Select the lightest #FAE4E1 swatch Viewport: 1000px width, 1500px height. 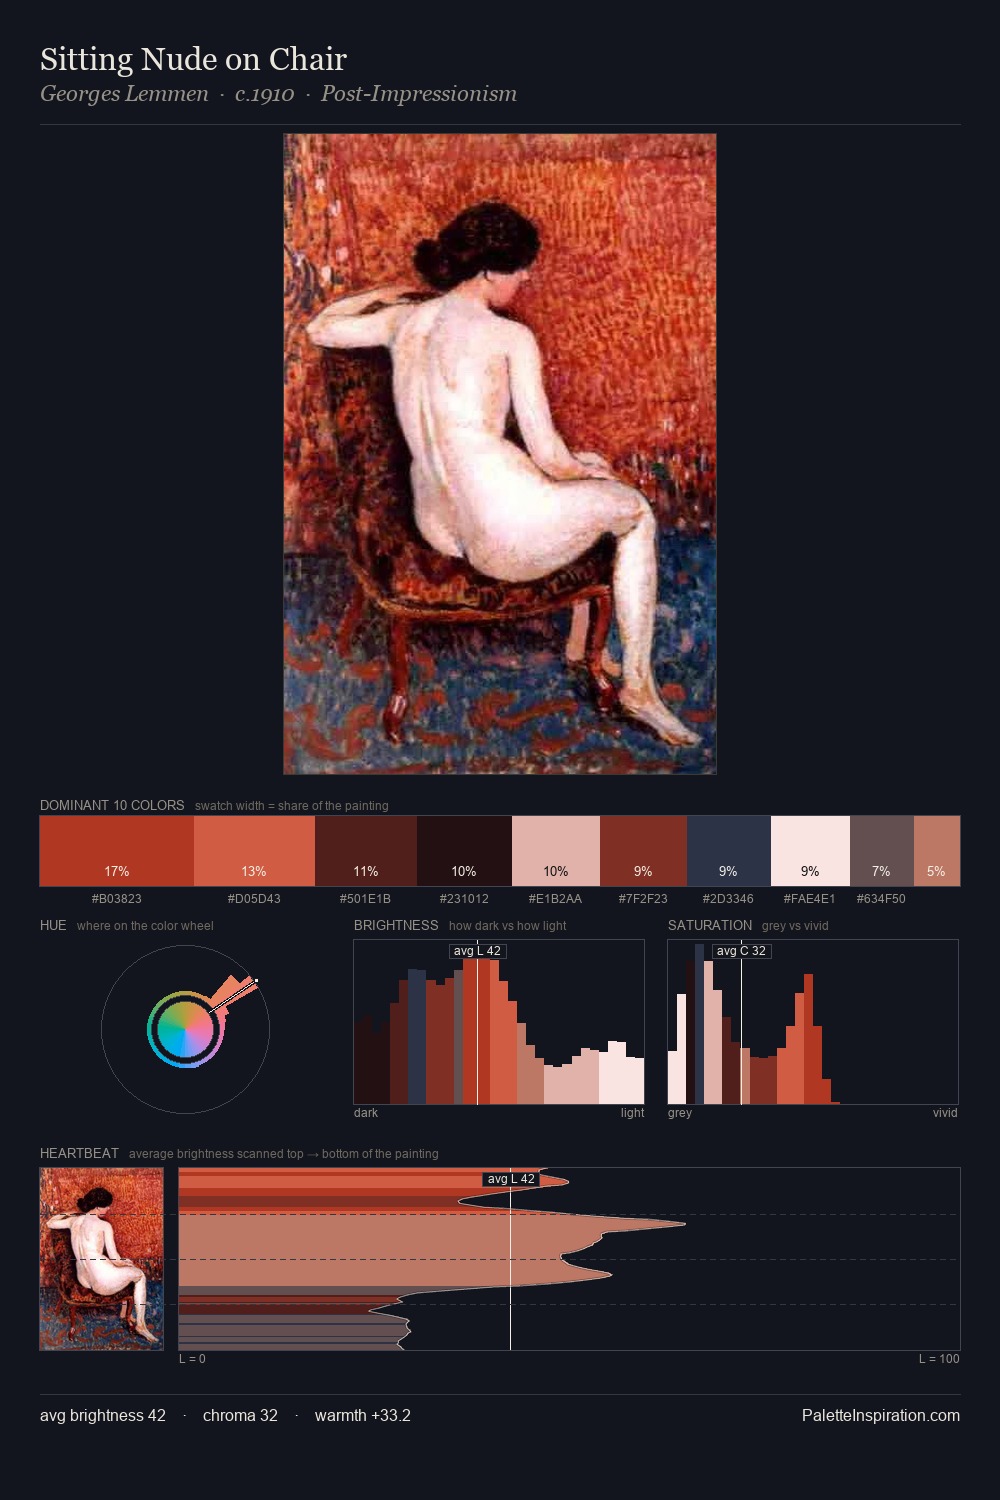[810, 851]
